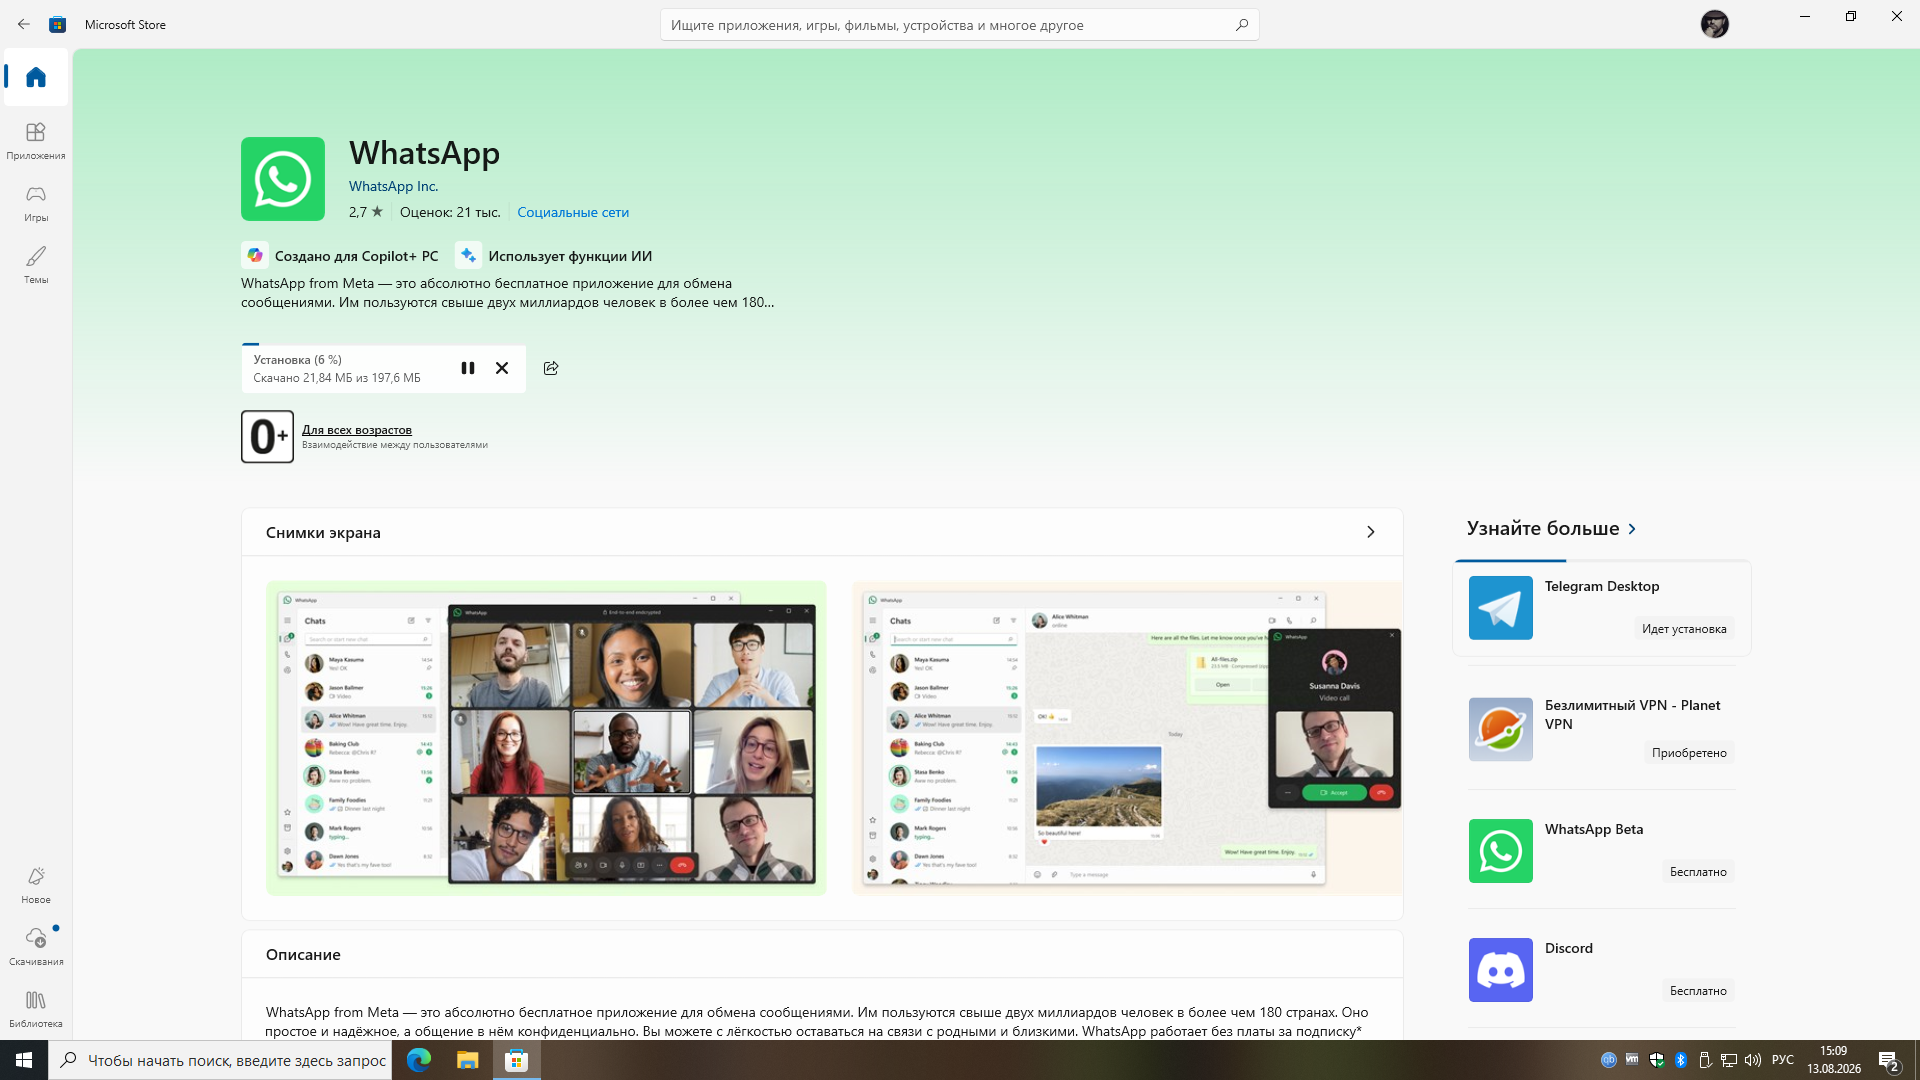
Task: Open the Новое section
Action: (36, 885)
